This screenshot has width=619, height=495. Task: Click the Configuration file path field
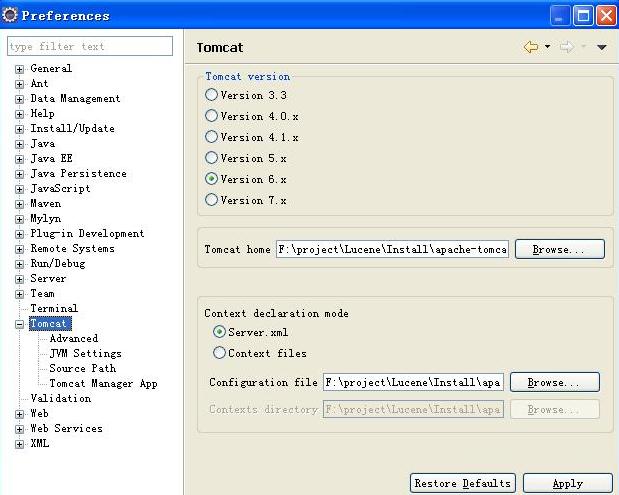tap(413, 382)
